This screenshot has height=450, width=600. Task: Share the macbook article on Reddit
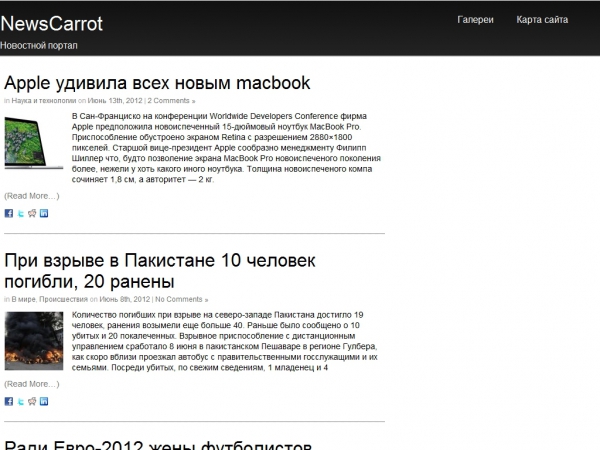[x=32, y=213]
